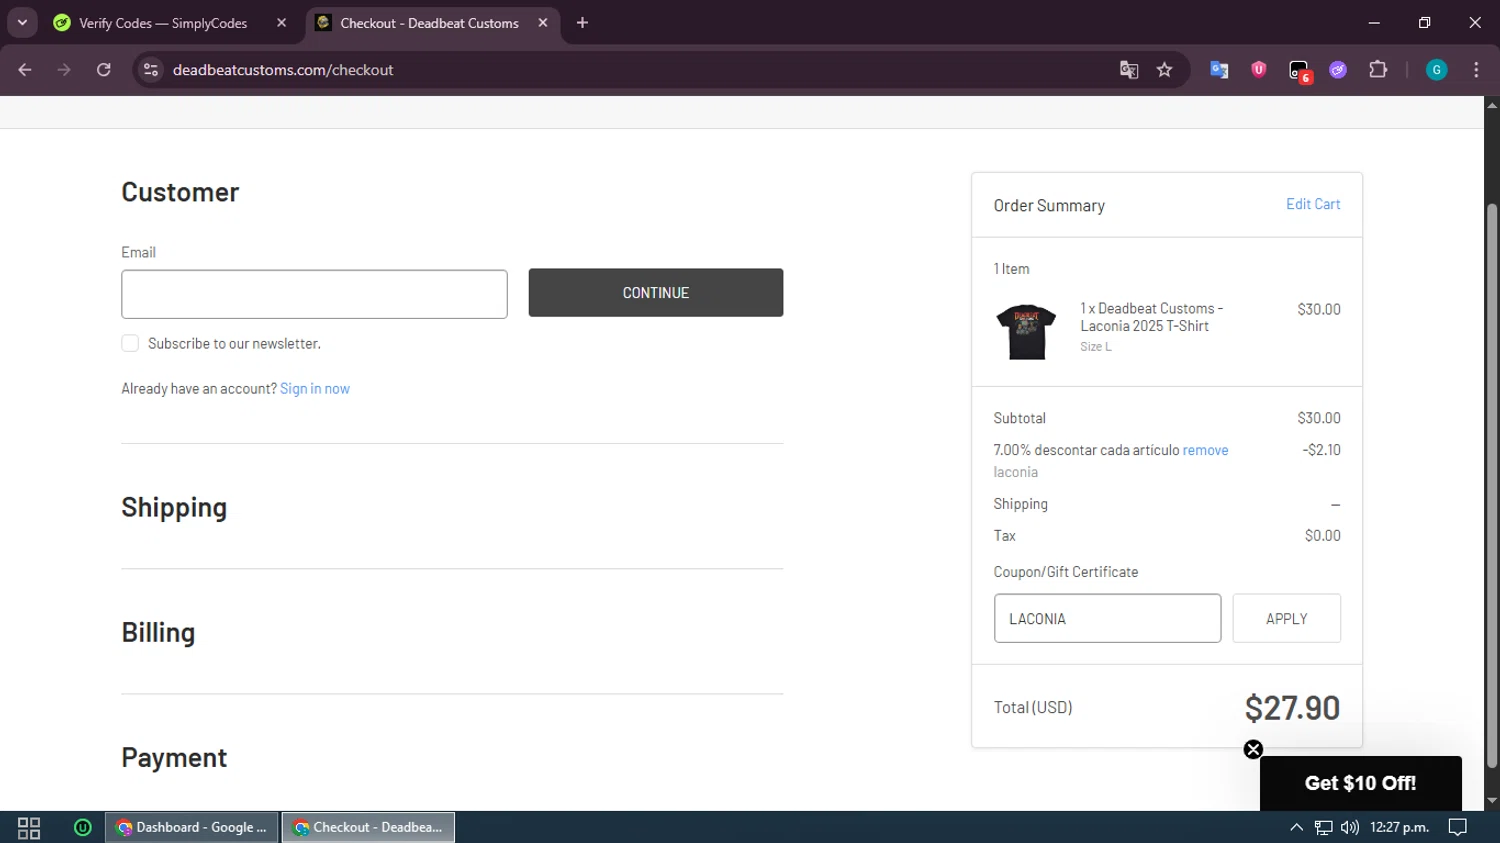Click the translate page icon
1500x843 pixels.
point(1129,70)
